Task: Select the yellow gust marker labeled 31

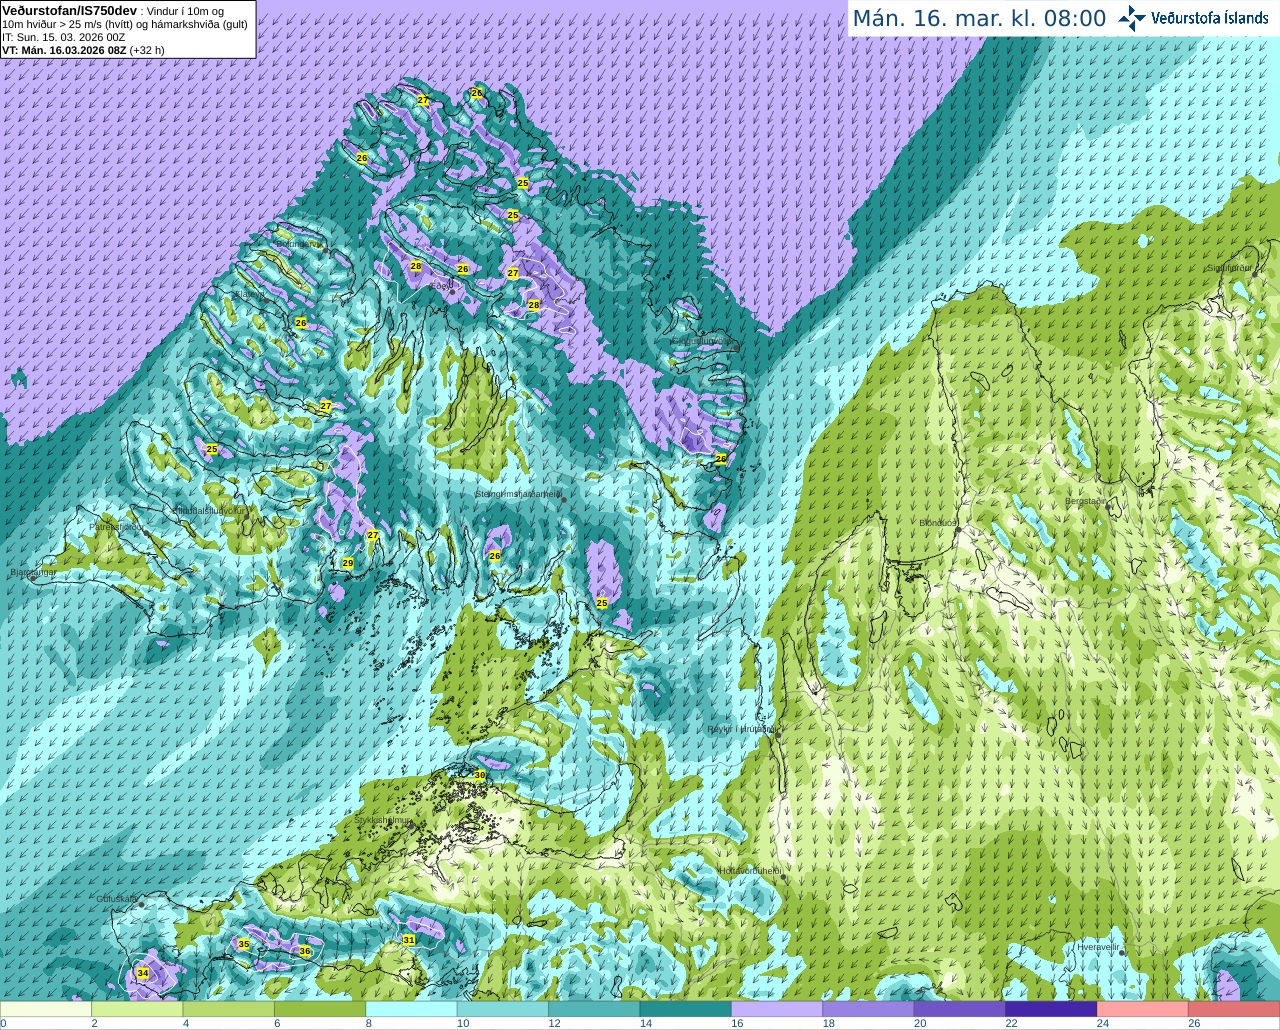Action: click(x=409, y=940)
